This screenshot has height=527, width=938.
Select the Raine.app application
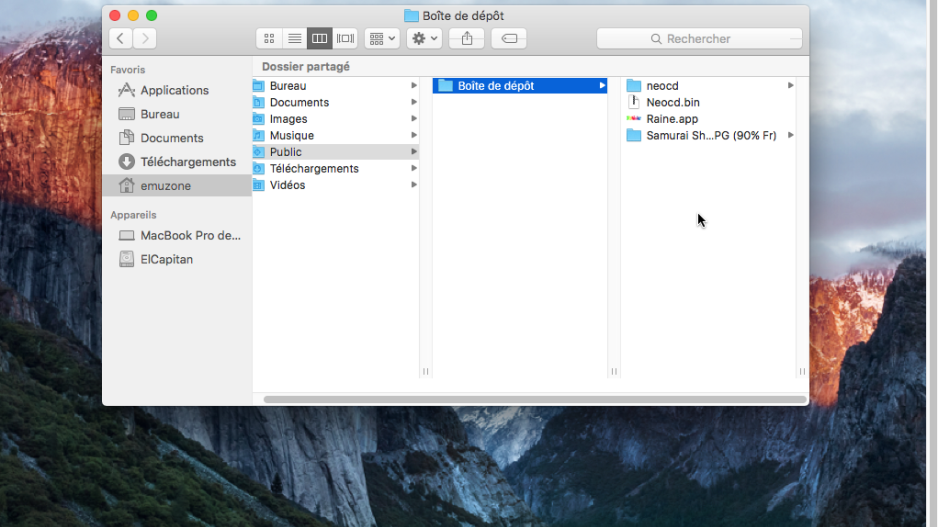coord(709,119)
